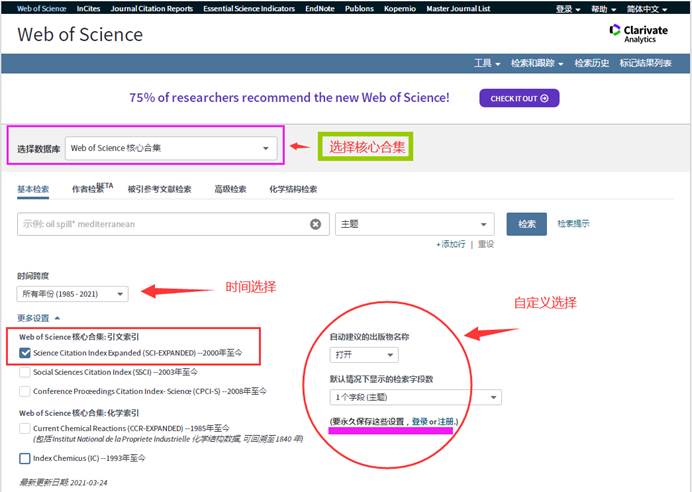This screenshot has height=492, width=692.
Task: Click the +添加行 link
Action: pyautogui.click(x=451, y=244)
